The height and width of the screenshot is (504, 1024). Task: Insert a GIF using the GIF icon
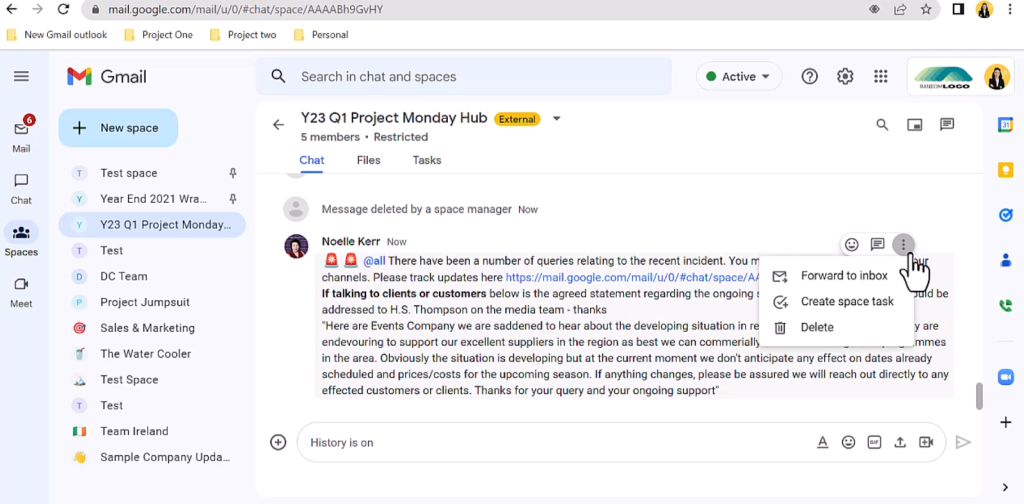tap(874, 442)
